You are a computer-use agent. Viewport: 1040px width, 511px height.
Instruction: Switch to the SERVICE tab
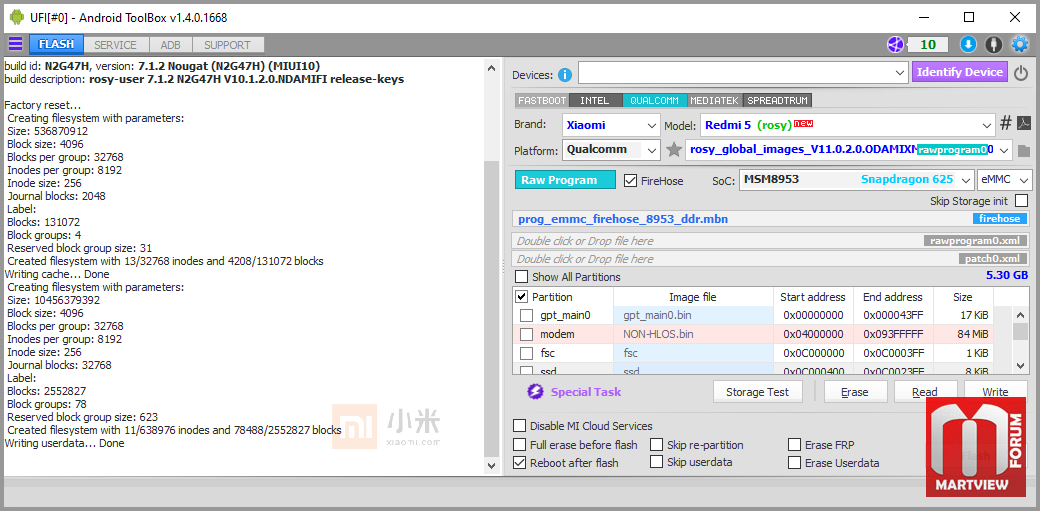(115, 45)
